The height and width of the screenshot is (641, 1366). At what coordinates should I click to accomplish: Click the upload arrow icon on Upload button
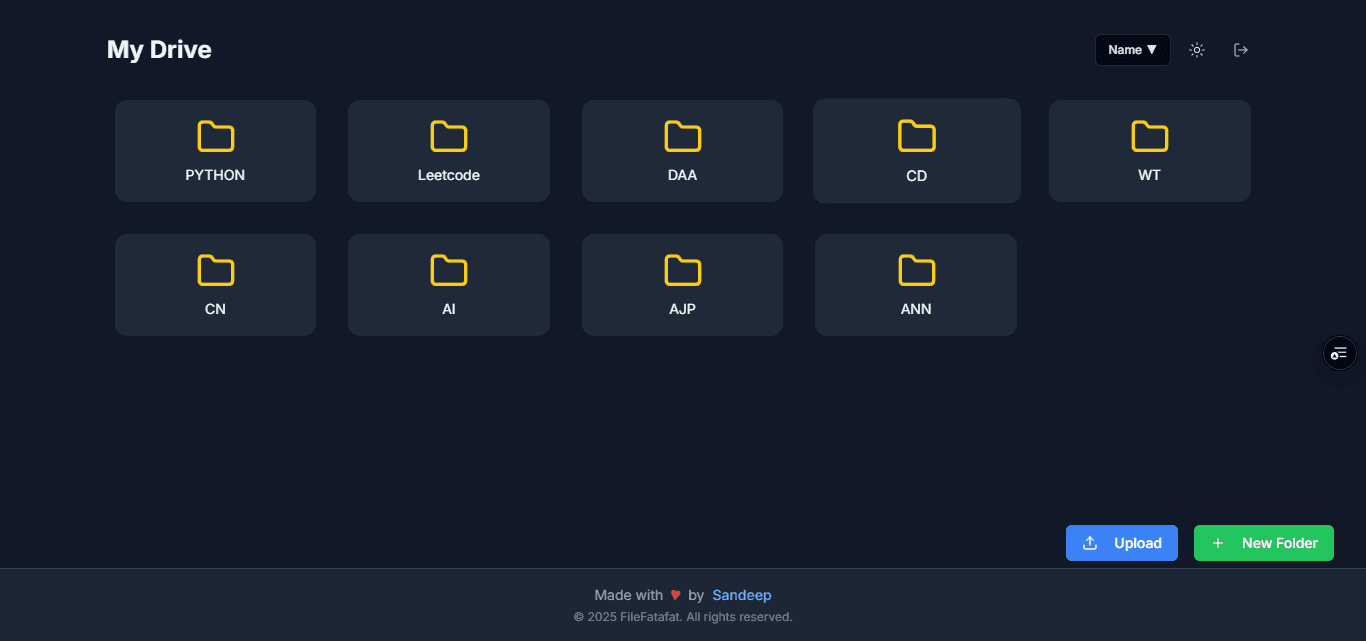pyautogui.click(x=1089, y=542)
